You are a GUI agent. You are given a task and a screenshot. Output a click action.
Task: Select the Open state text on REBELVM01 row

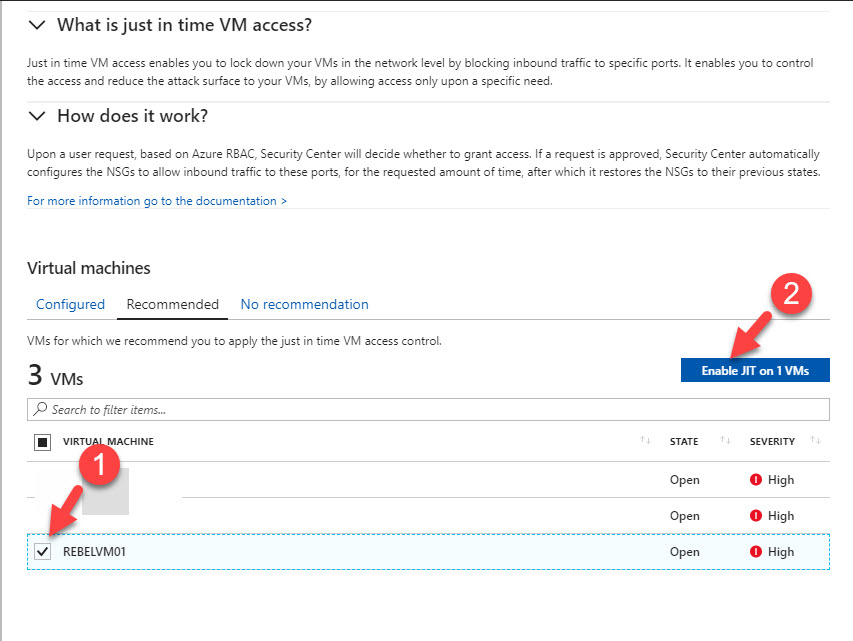[x=684, y=552]
